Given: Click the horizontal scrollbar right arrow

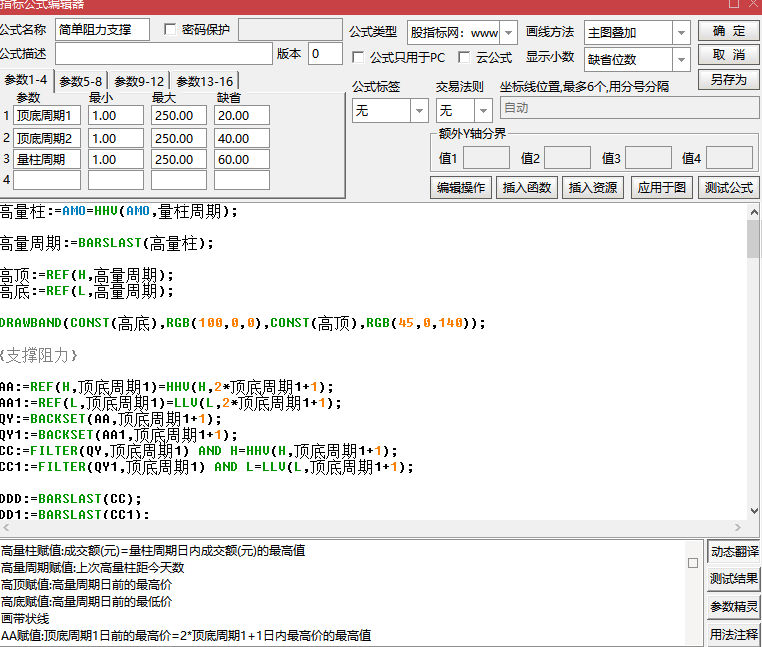Looking at the screenshot, I should 738,527.
